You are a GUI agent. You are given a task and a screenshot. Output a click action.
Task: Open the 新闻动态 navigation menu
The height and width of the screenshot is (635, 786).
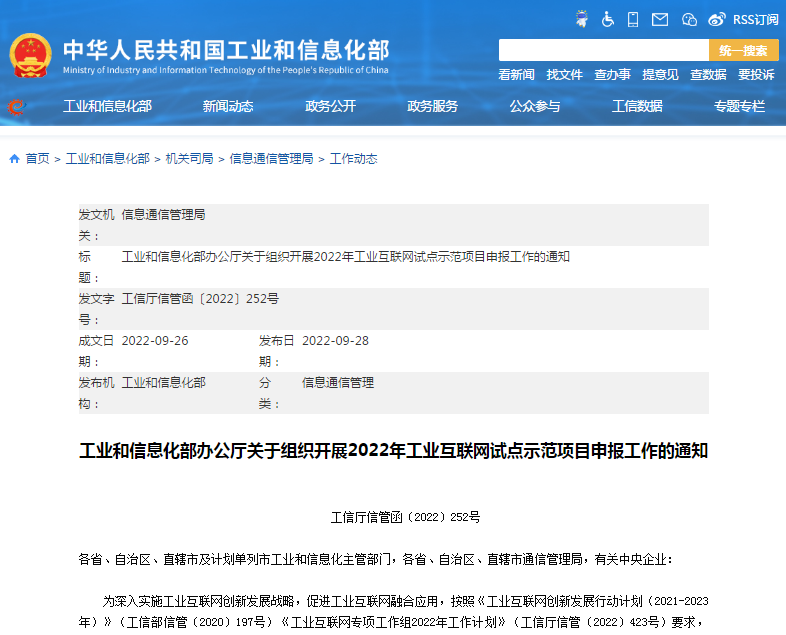coord(228,106)
